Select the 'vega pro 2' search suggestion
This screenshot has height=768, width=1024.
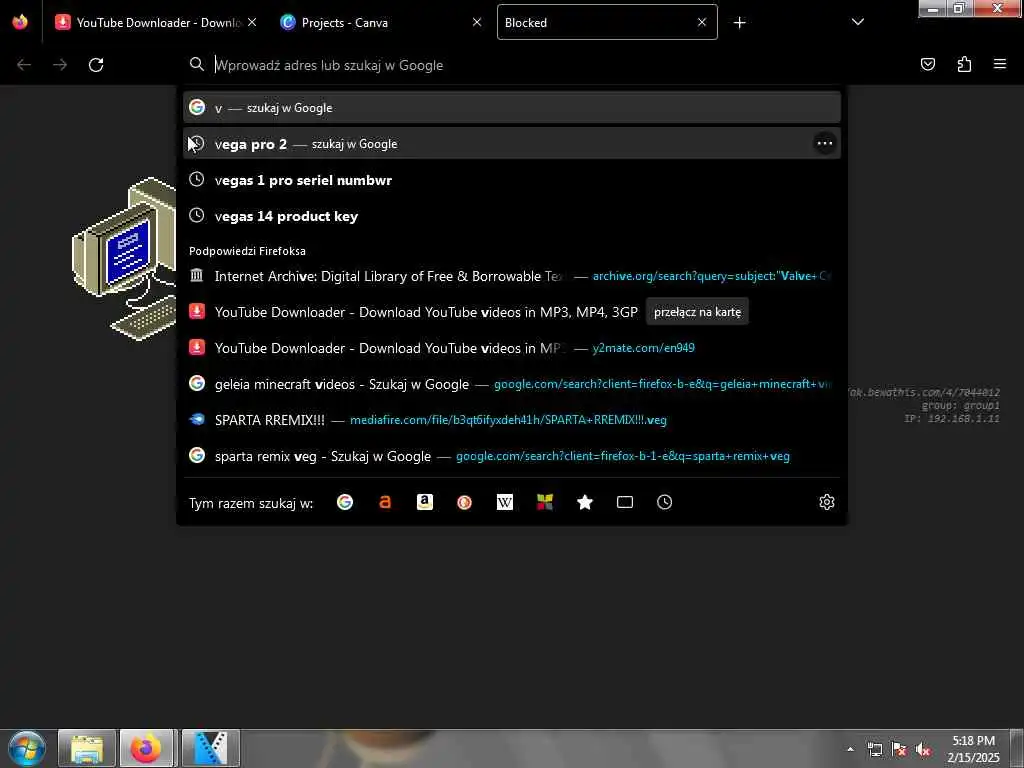tap(512, 144)
